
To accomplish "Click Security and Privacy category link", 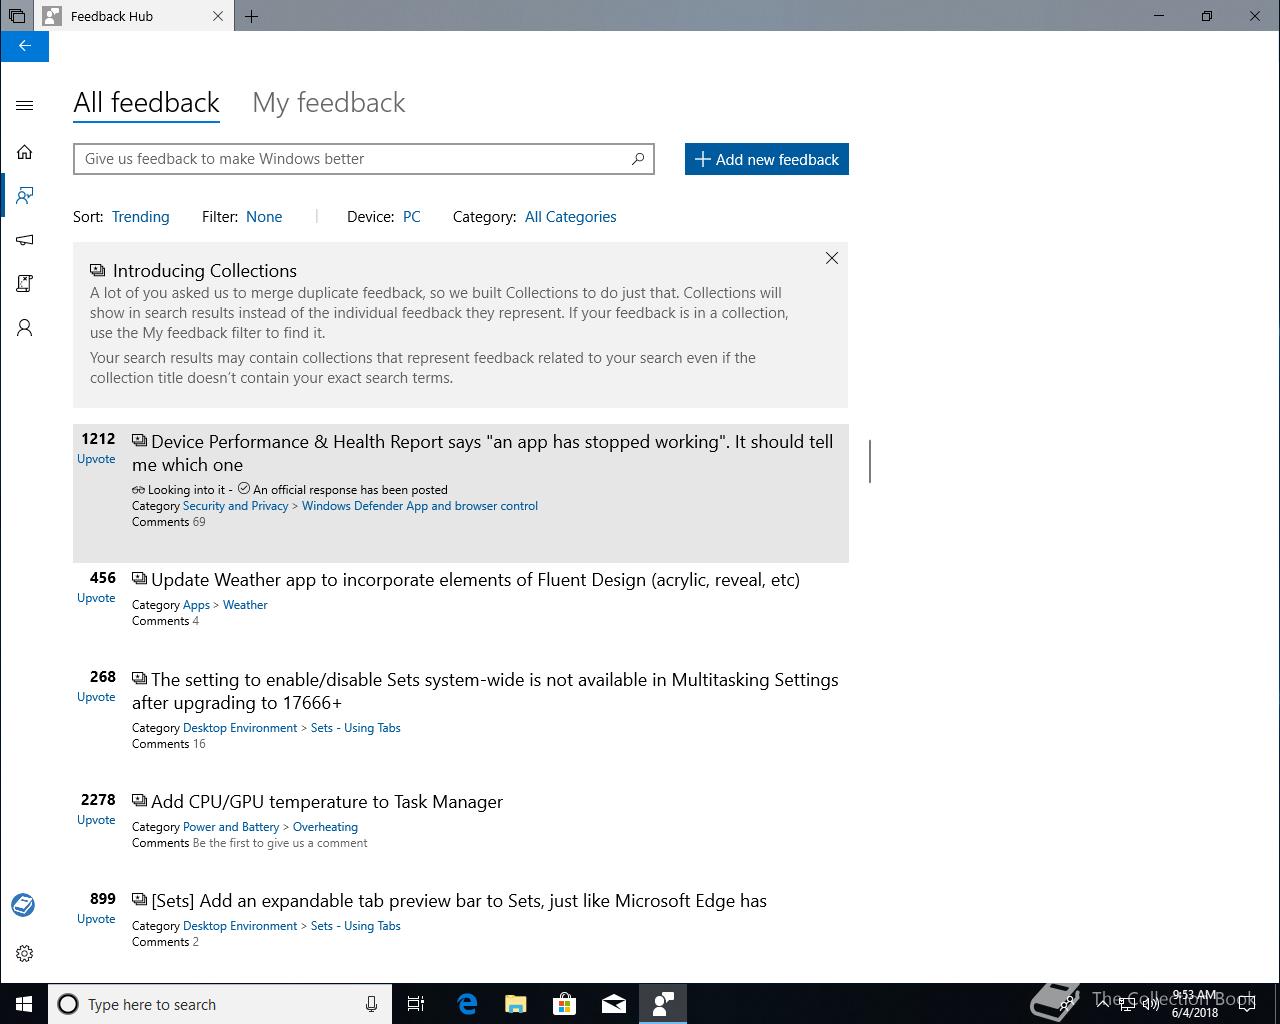I will 235,506.
